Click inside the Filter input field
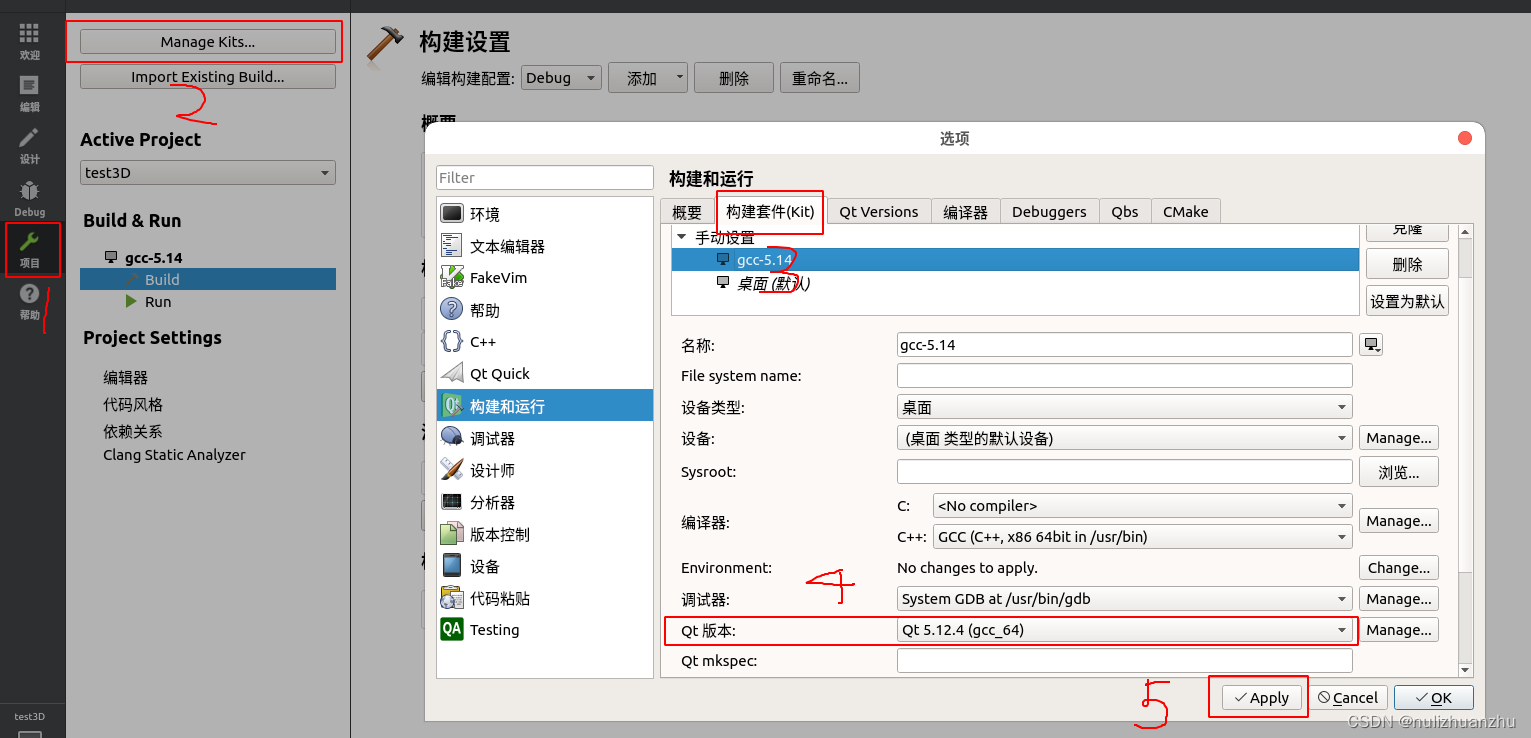 tap(544, 177)
